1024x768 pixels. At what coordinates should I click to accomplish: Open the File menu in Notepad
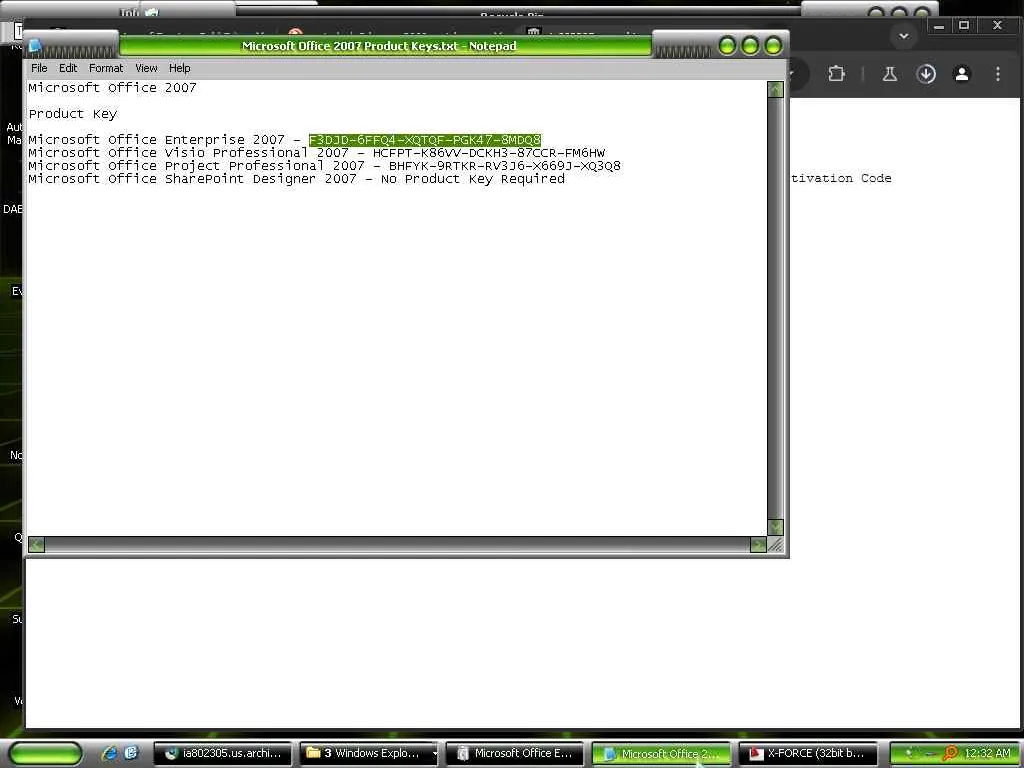[39, 68]
